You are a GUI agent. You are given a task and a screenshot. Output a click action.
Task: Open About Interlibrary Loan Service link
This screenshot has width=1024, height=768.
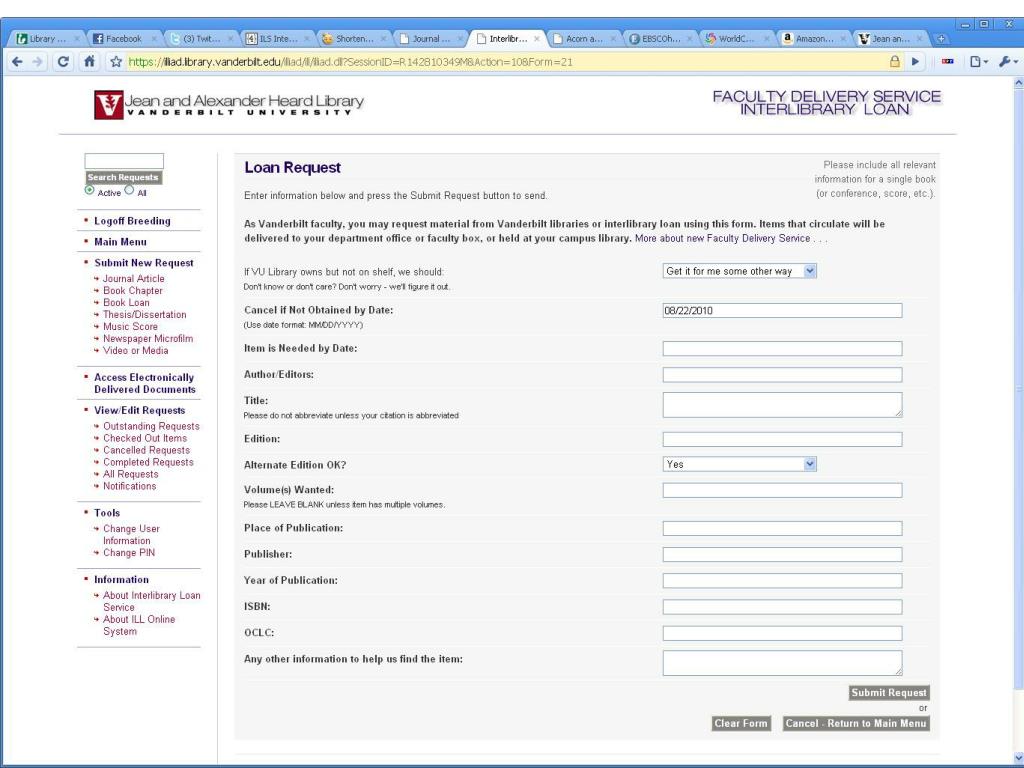tap(152, 601)
